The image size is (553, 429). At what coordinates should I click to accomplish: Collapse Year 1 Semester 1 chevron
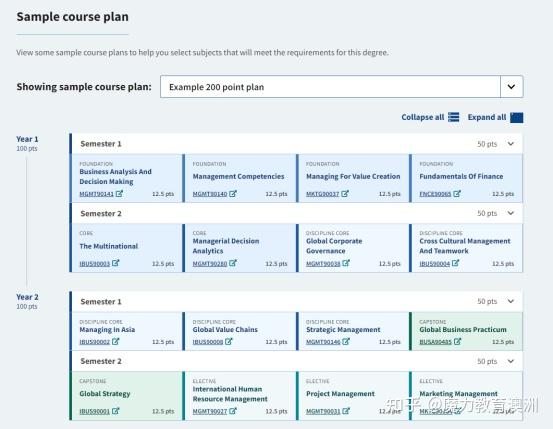pos(511,144)
